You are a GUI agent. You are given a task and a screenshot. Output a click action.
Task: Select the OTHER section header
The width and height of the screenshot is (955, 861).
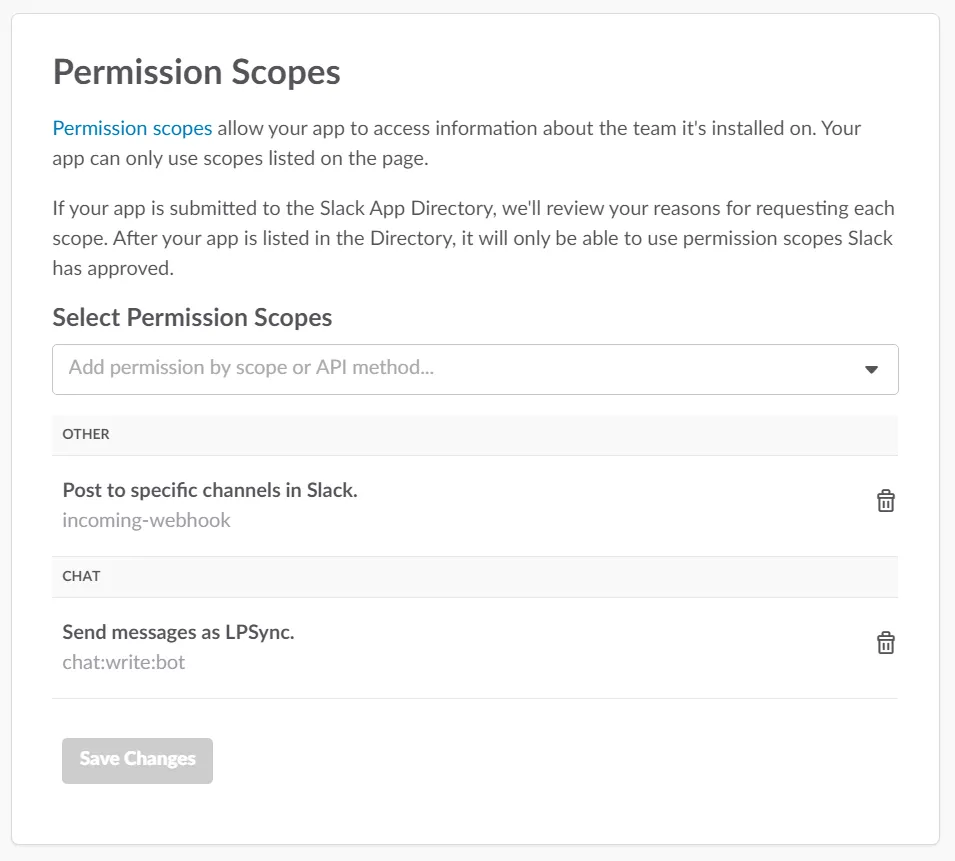86,435
